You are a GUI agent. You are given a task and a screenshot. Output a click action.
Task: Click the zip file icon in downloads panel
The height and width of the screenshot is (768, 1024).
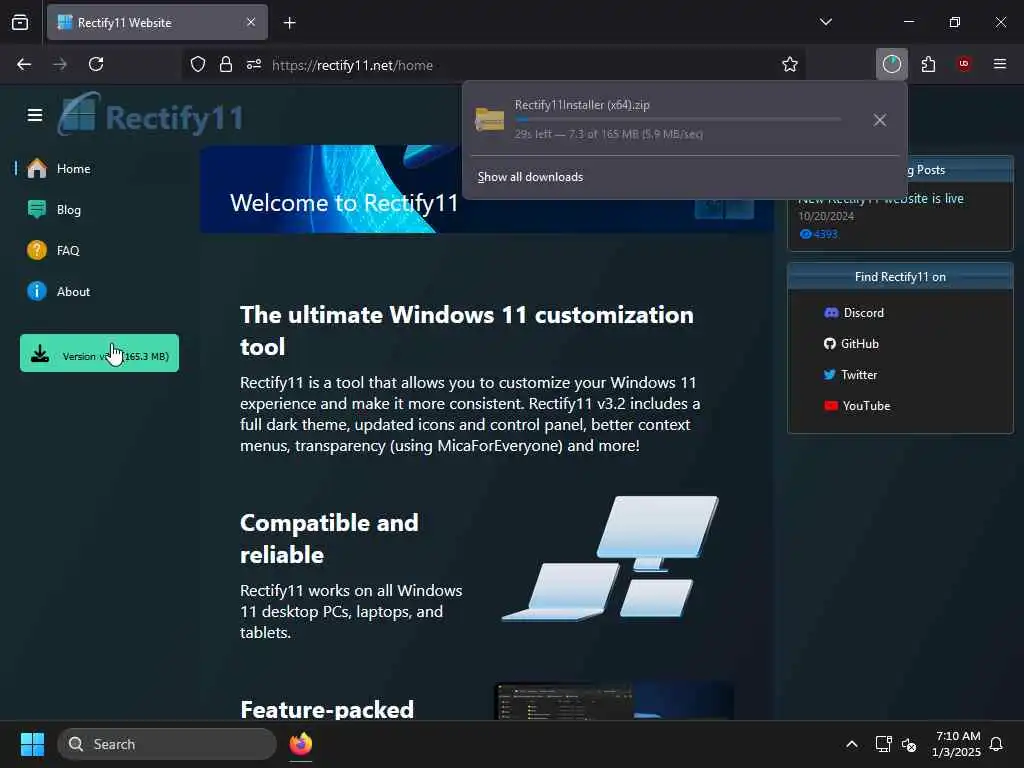click(489, 120)
